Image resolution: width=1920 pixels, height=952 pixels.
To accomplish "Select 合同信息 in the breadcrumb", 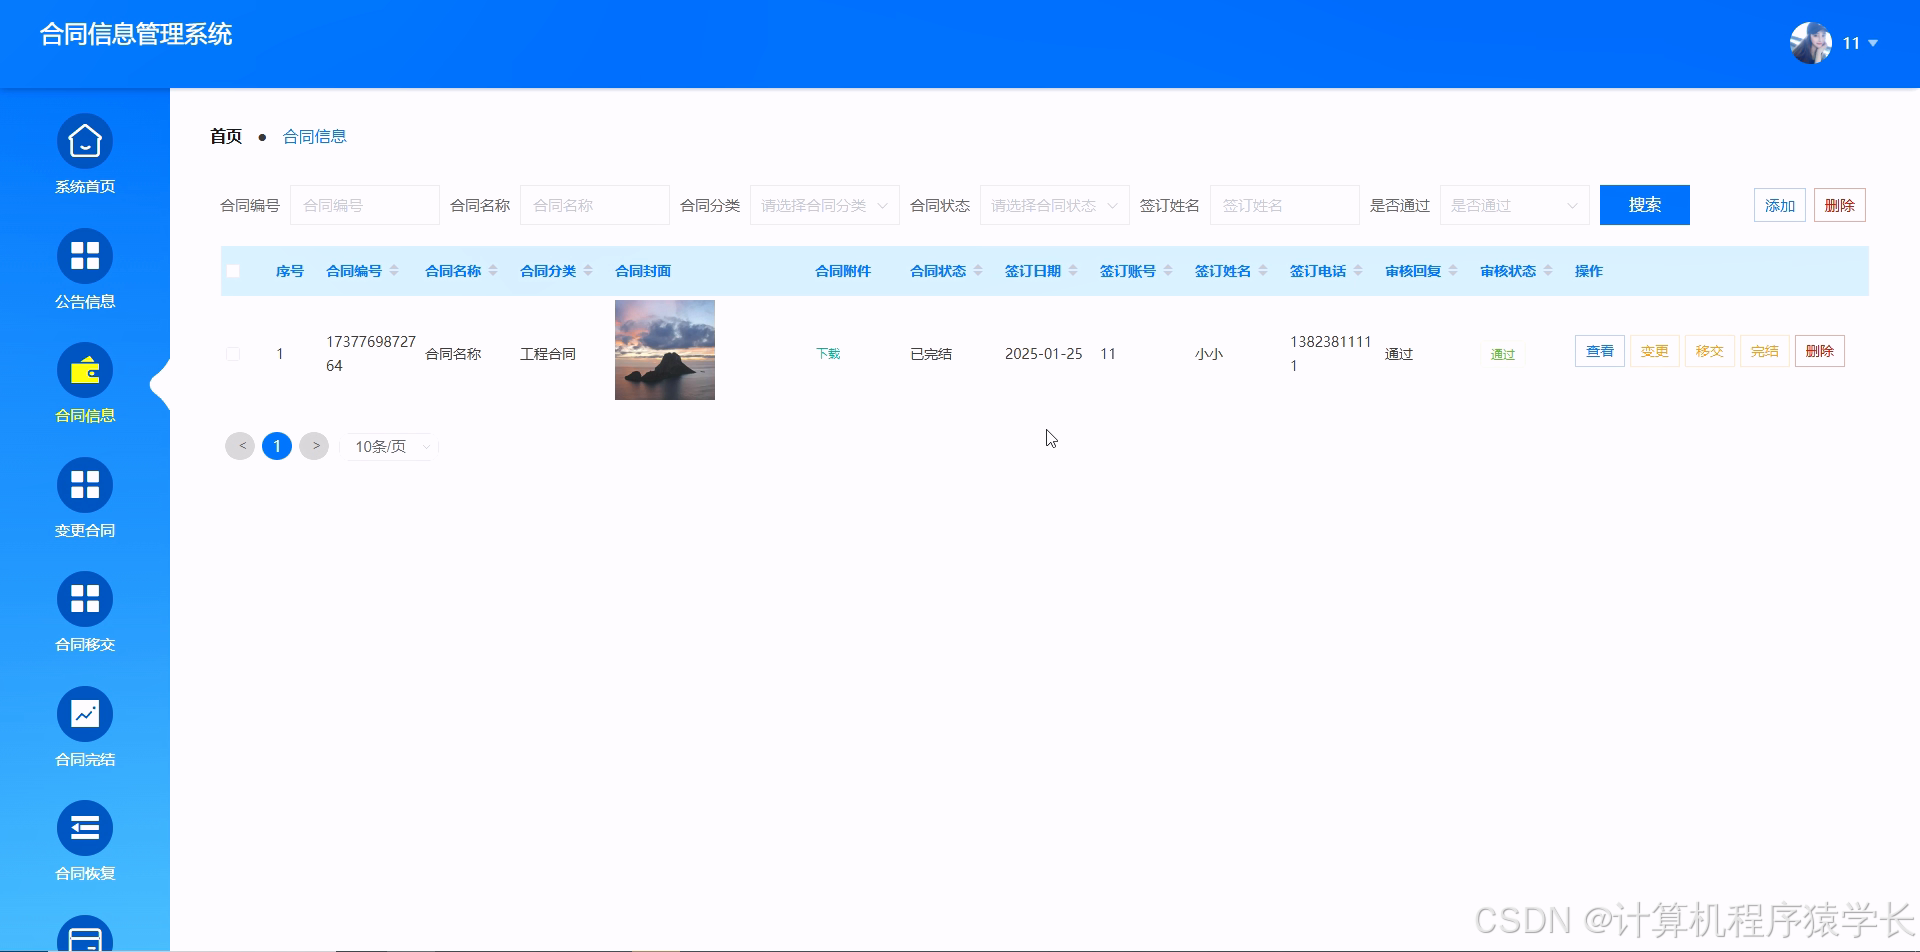I will (x=313, y=135).
